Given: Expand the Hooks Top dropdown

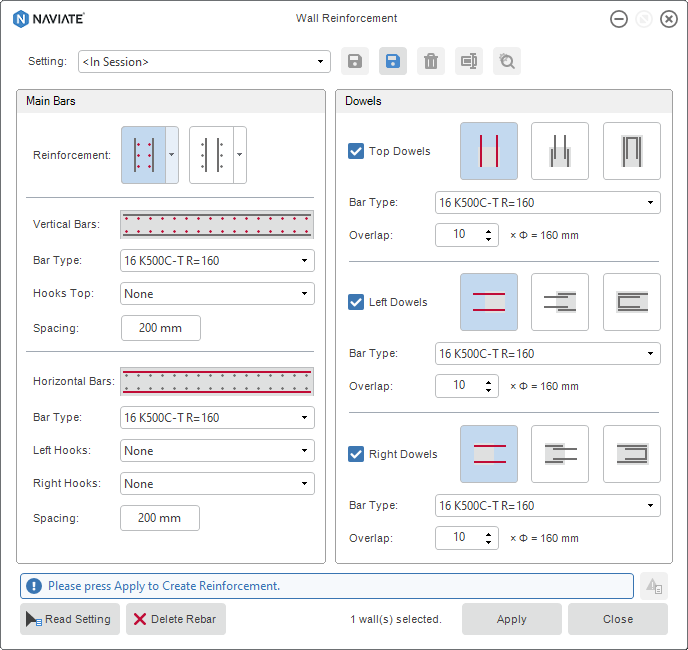Looking at the screenshot, I should (217, 294).
